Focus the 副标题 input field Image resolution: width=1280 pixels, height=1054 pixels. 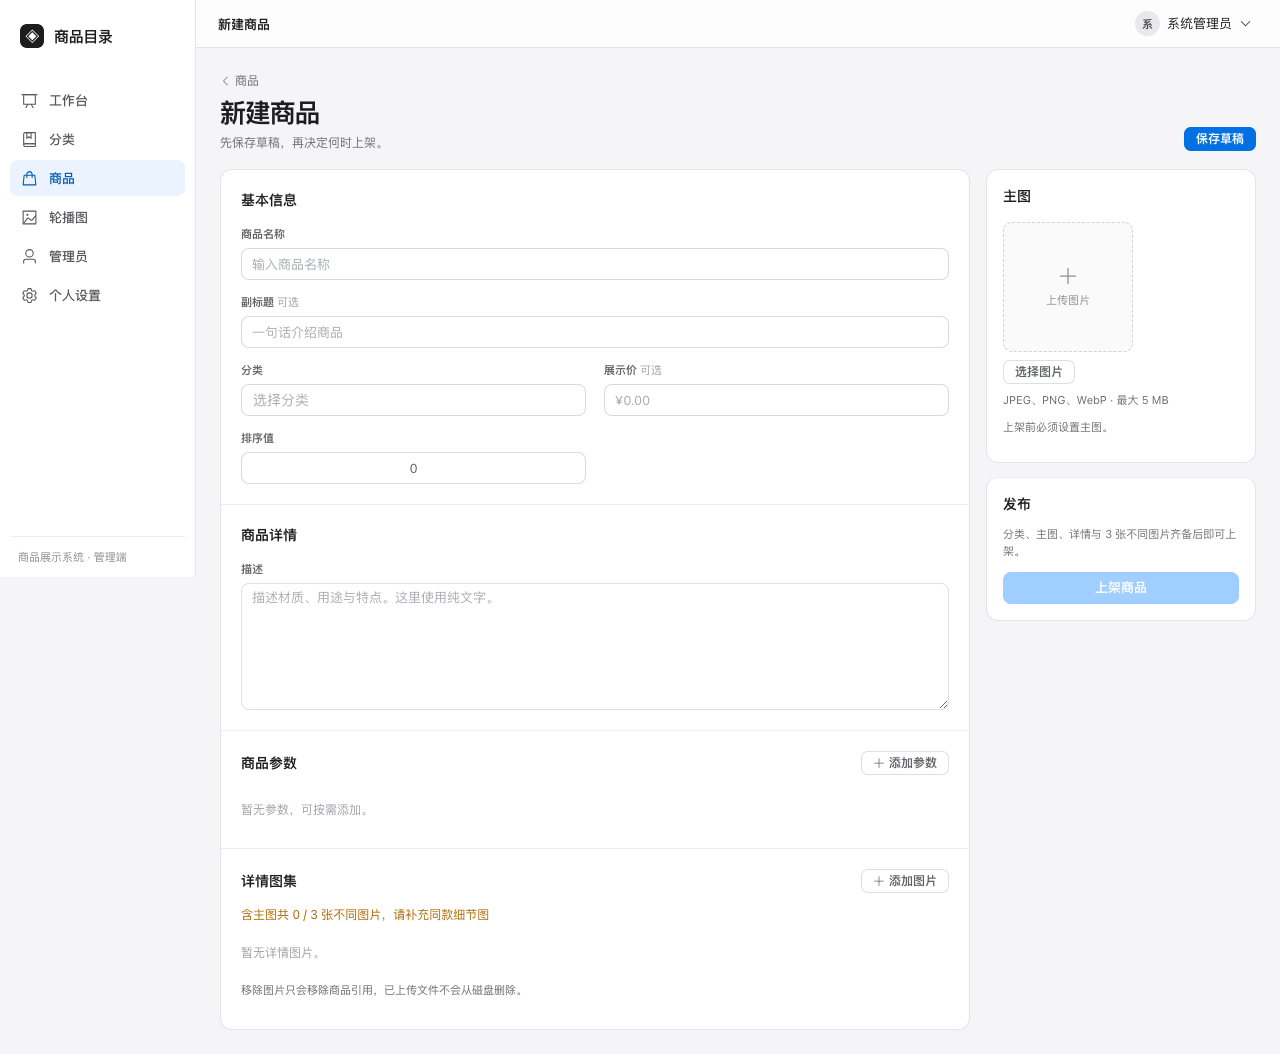(595, 332)
